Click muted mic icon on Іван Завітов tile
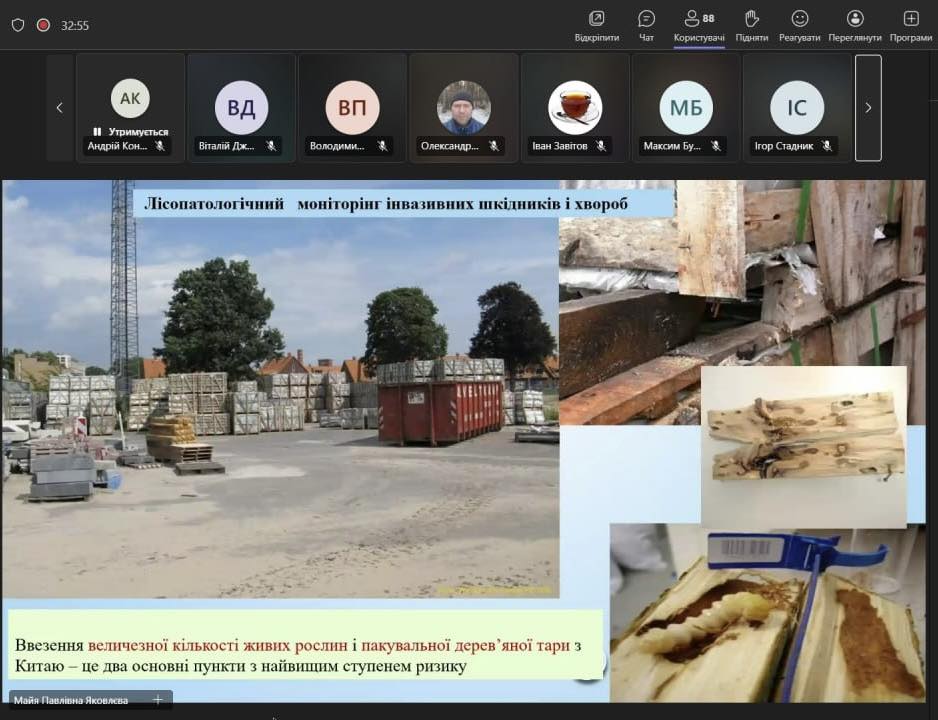Screen dimensions: 938x720 pos(601,146)
